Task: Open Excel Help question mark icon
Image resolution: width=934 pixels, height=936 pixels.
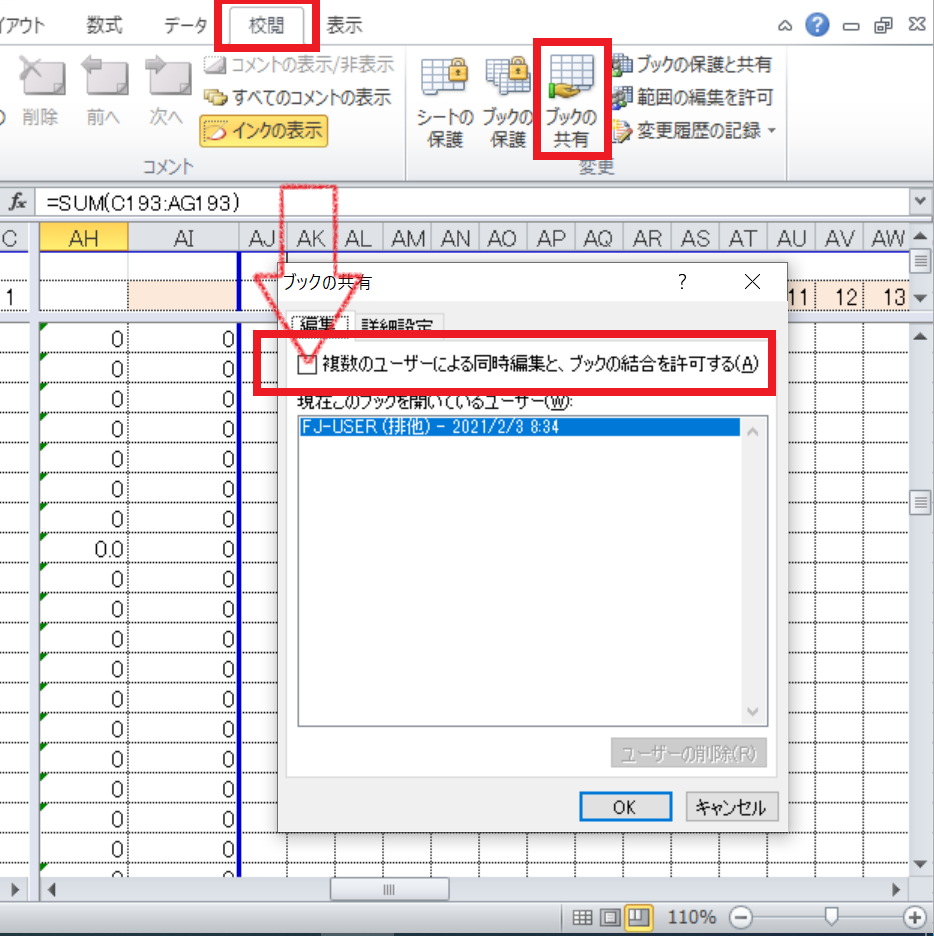Action: (x=817, y=26)
